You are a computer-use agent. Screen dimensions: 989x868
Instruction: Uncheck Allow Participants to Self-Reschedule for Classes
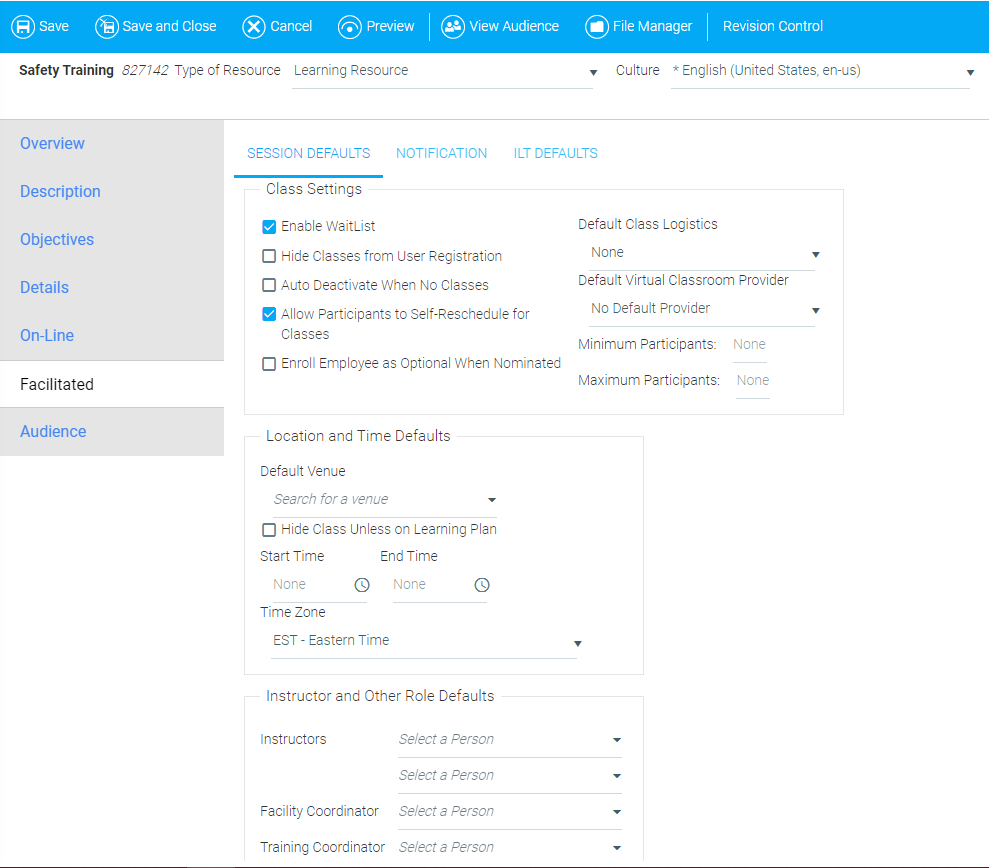[269, 314]
